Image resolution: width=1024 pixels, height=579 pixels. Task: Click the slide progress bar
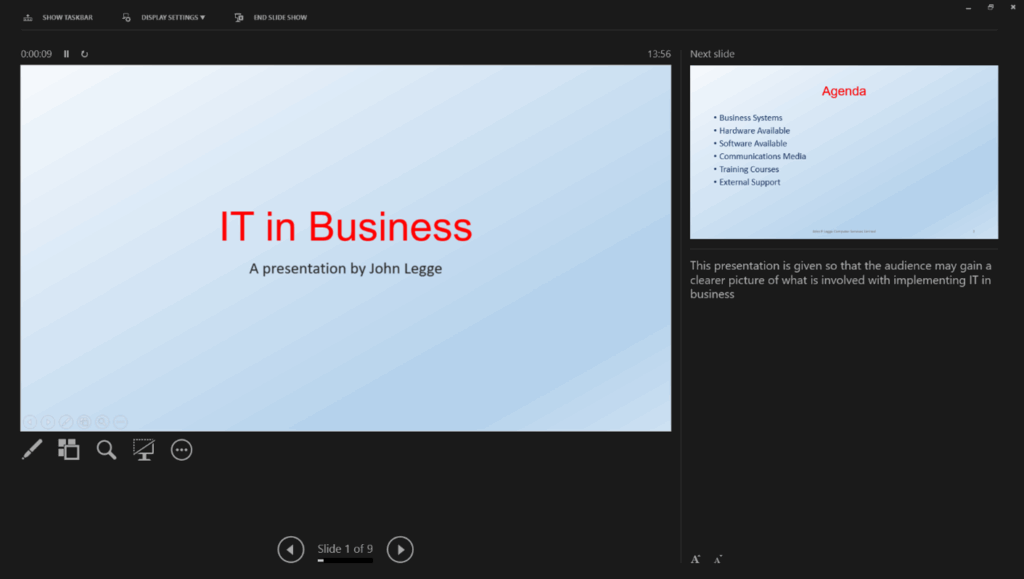point(345,562)
